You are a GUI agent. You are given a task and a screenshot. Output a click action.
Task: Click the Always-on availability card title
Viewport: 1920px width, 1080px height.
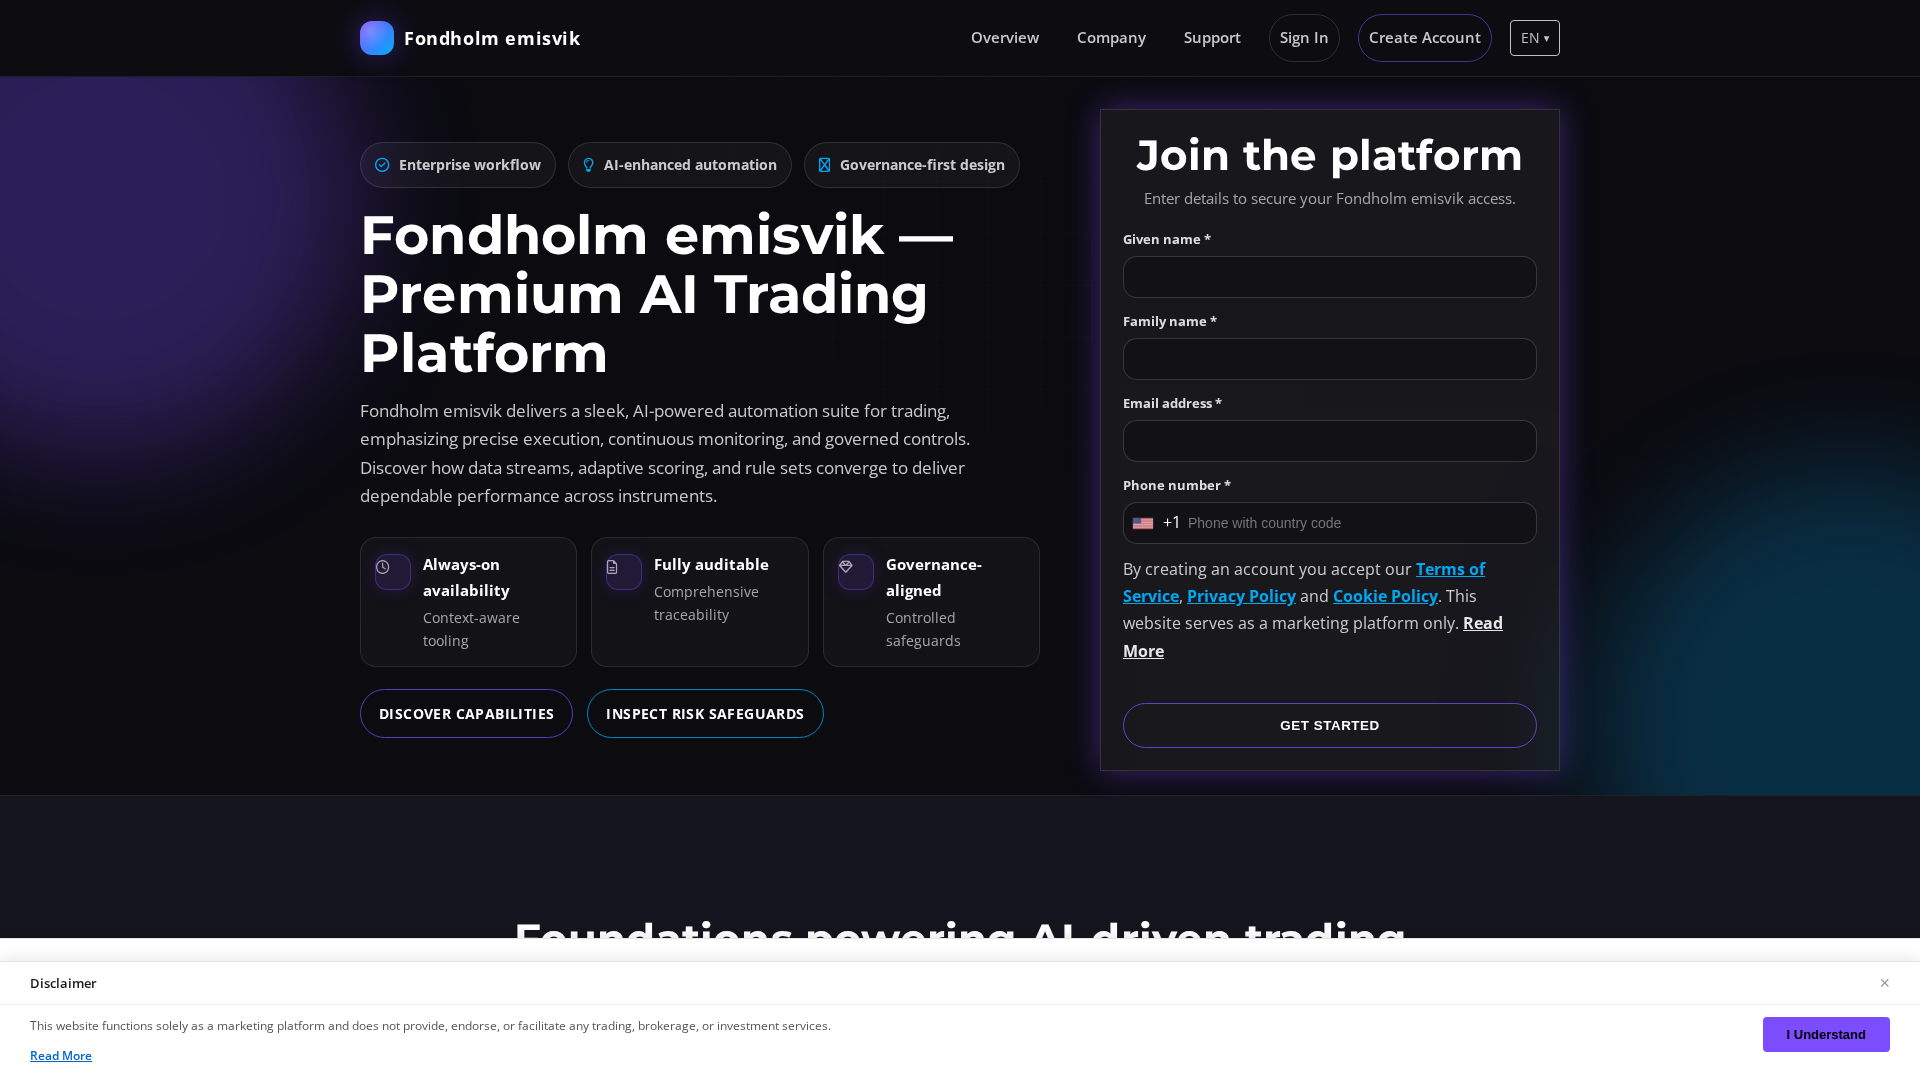point(466,577)
